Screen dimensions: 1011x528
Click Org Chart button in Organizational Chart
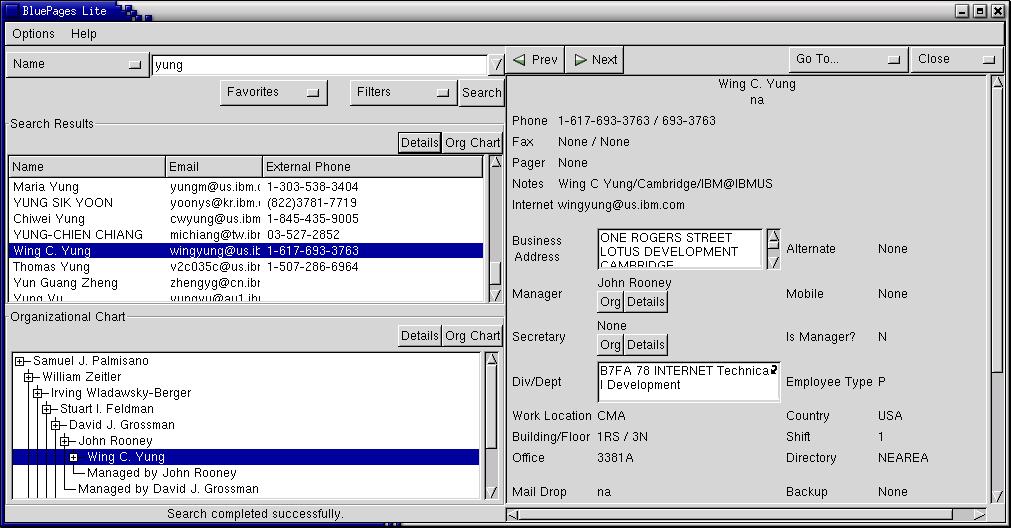(x=473, y=336)
